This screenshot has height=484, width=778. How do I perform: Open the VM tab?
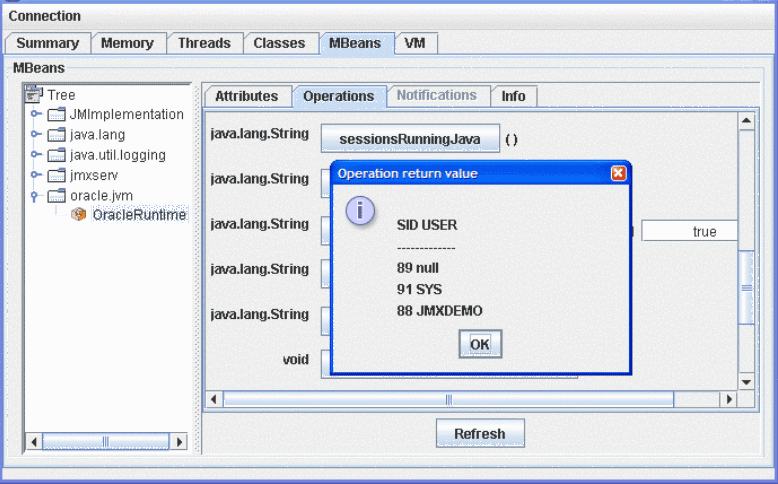415,43
